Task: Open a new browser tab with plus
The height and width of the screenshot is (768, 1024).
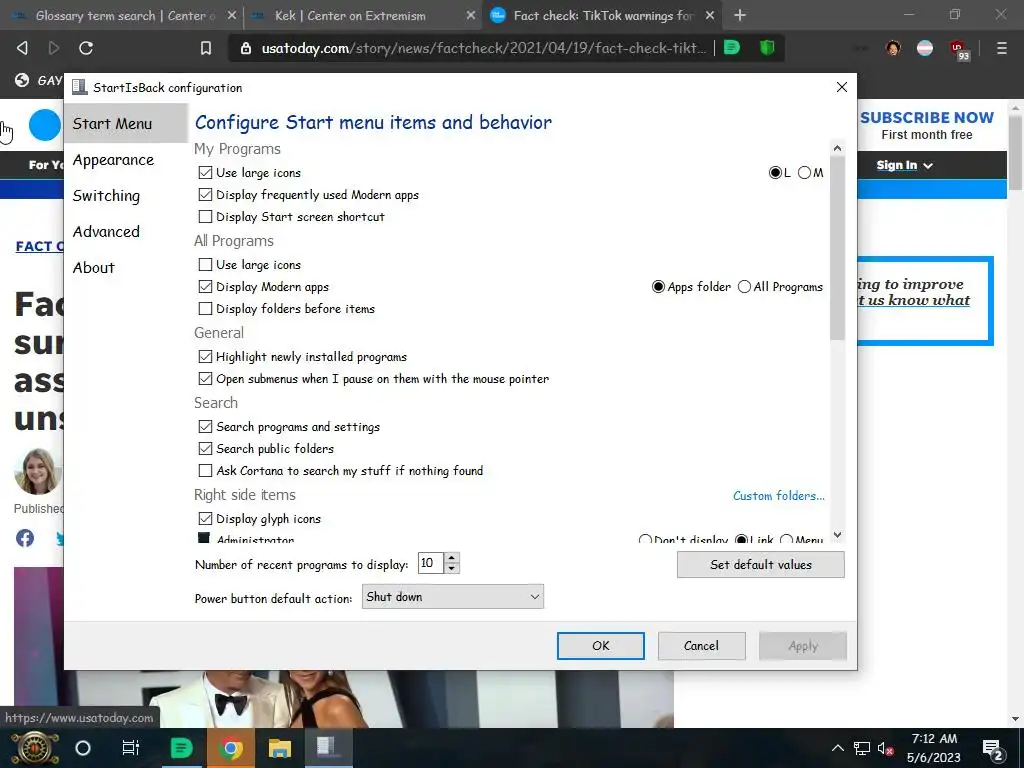Action: tap(739, 15)
